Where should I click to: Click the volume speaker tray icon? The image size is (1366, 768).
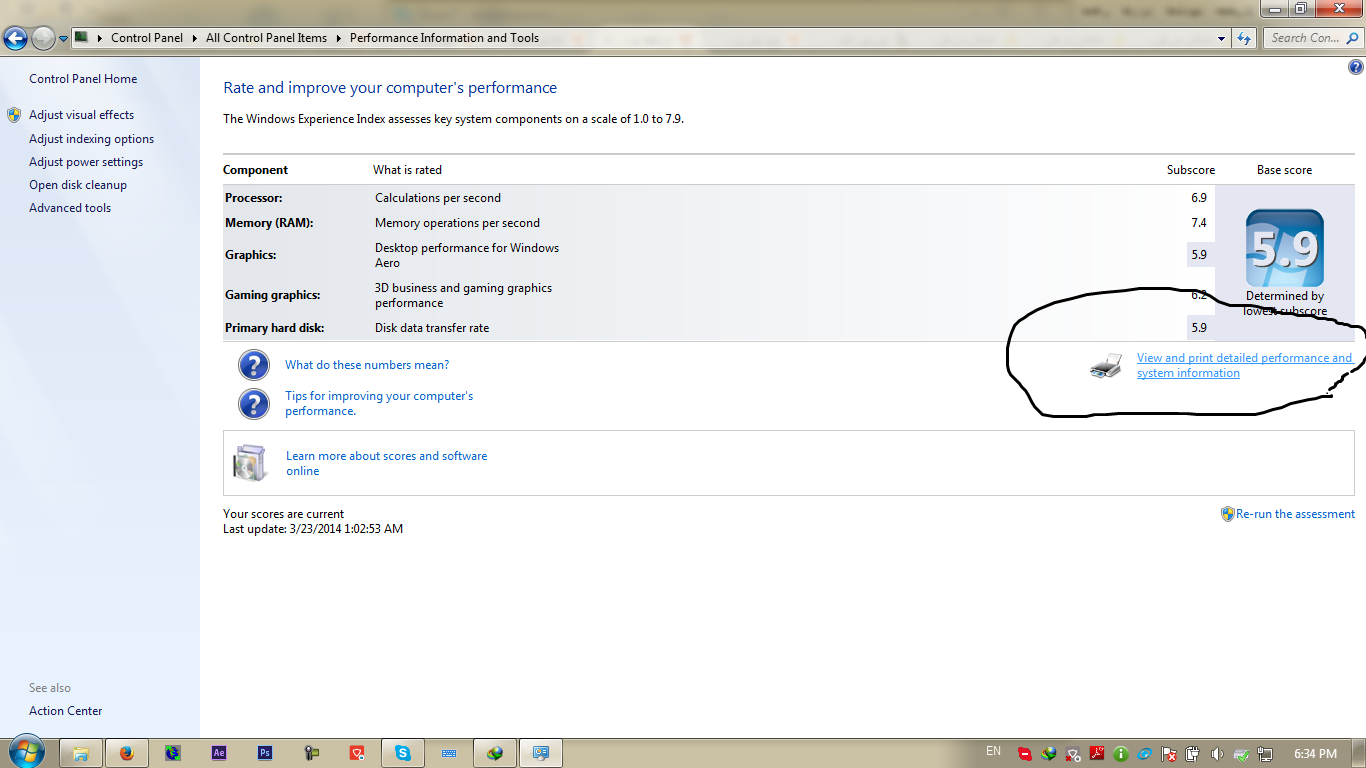coord(1217,754)
